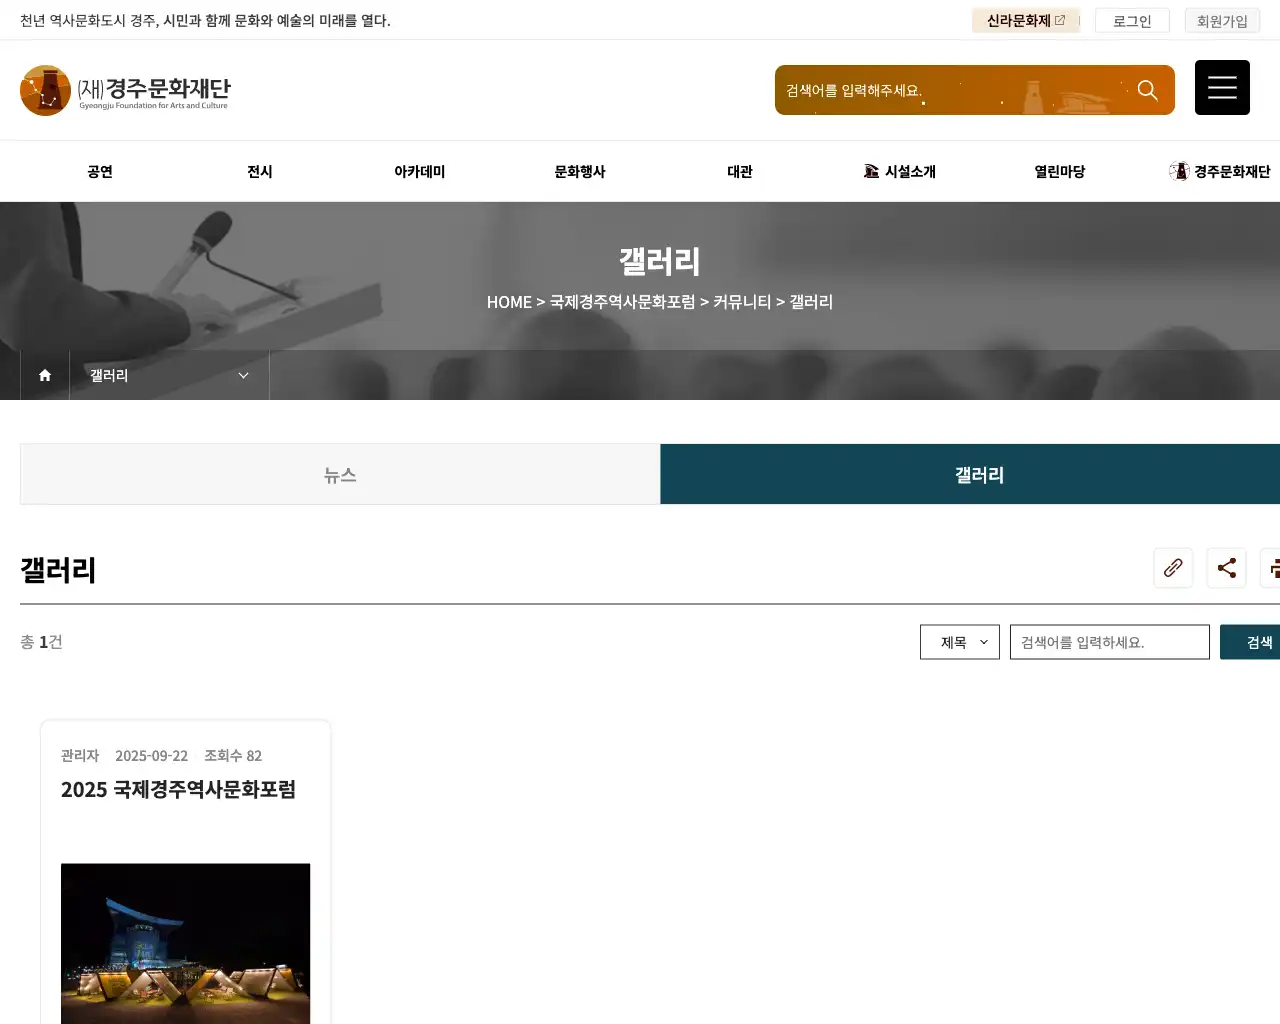Open the 제목 search filter dropdown
This screenshot has height=1024, width=1280.
(x=959, y=642)
